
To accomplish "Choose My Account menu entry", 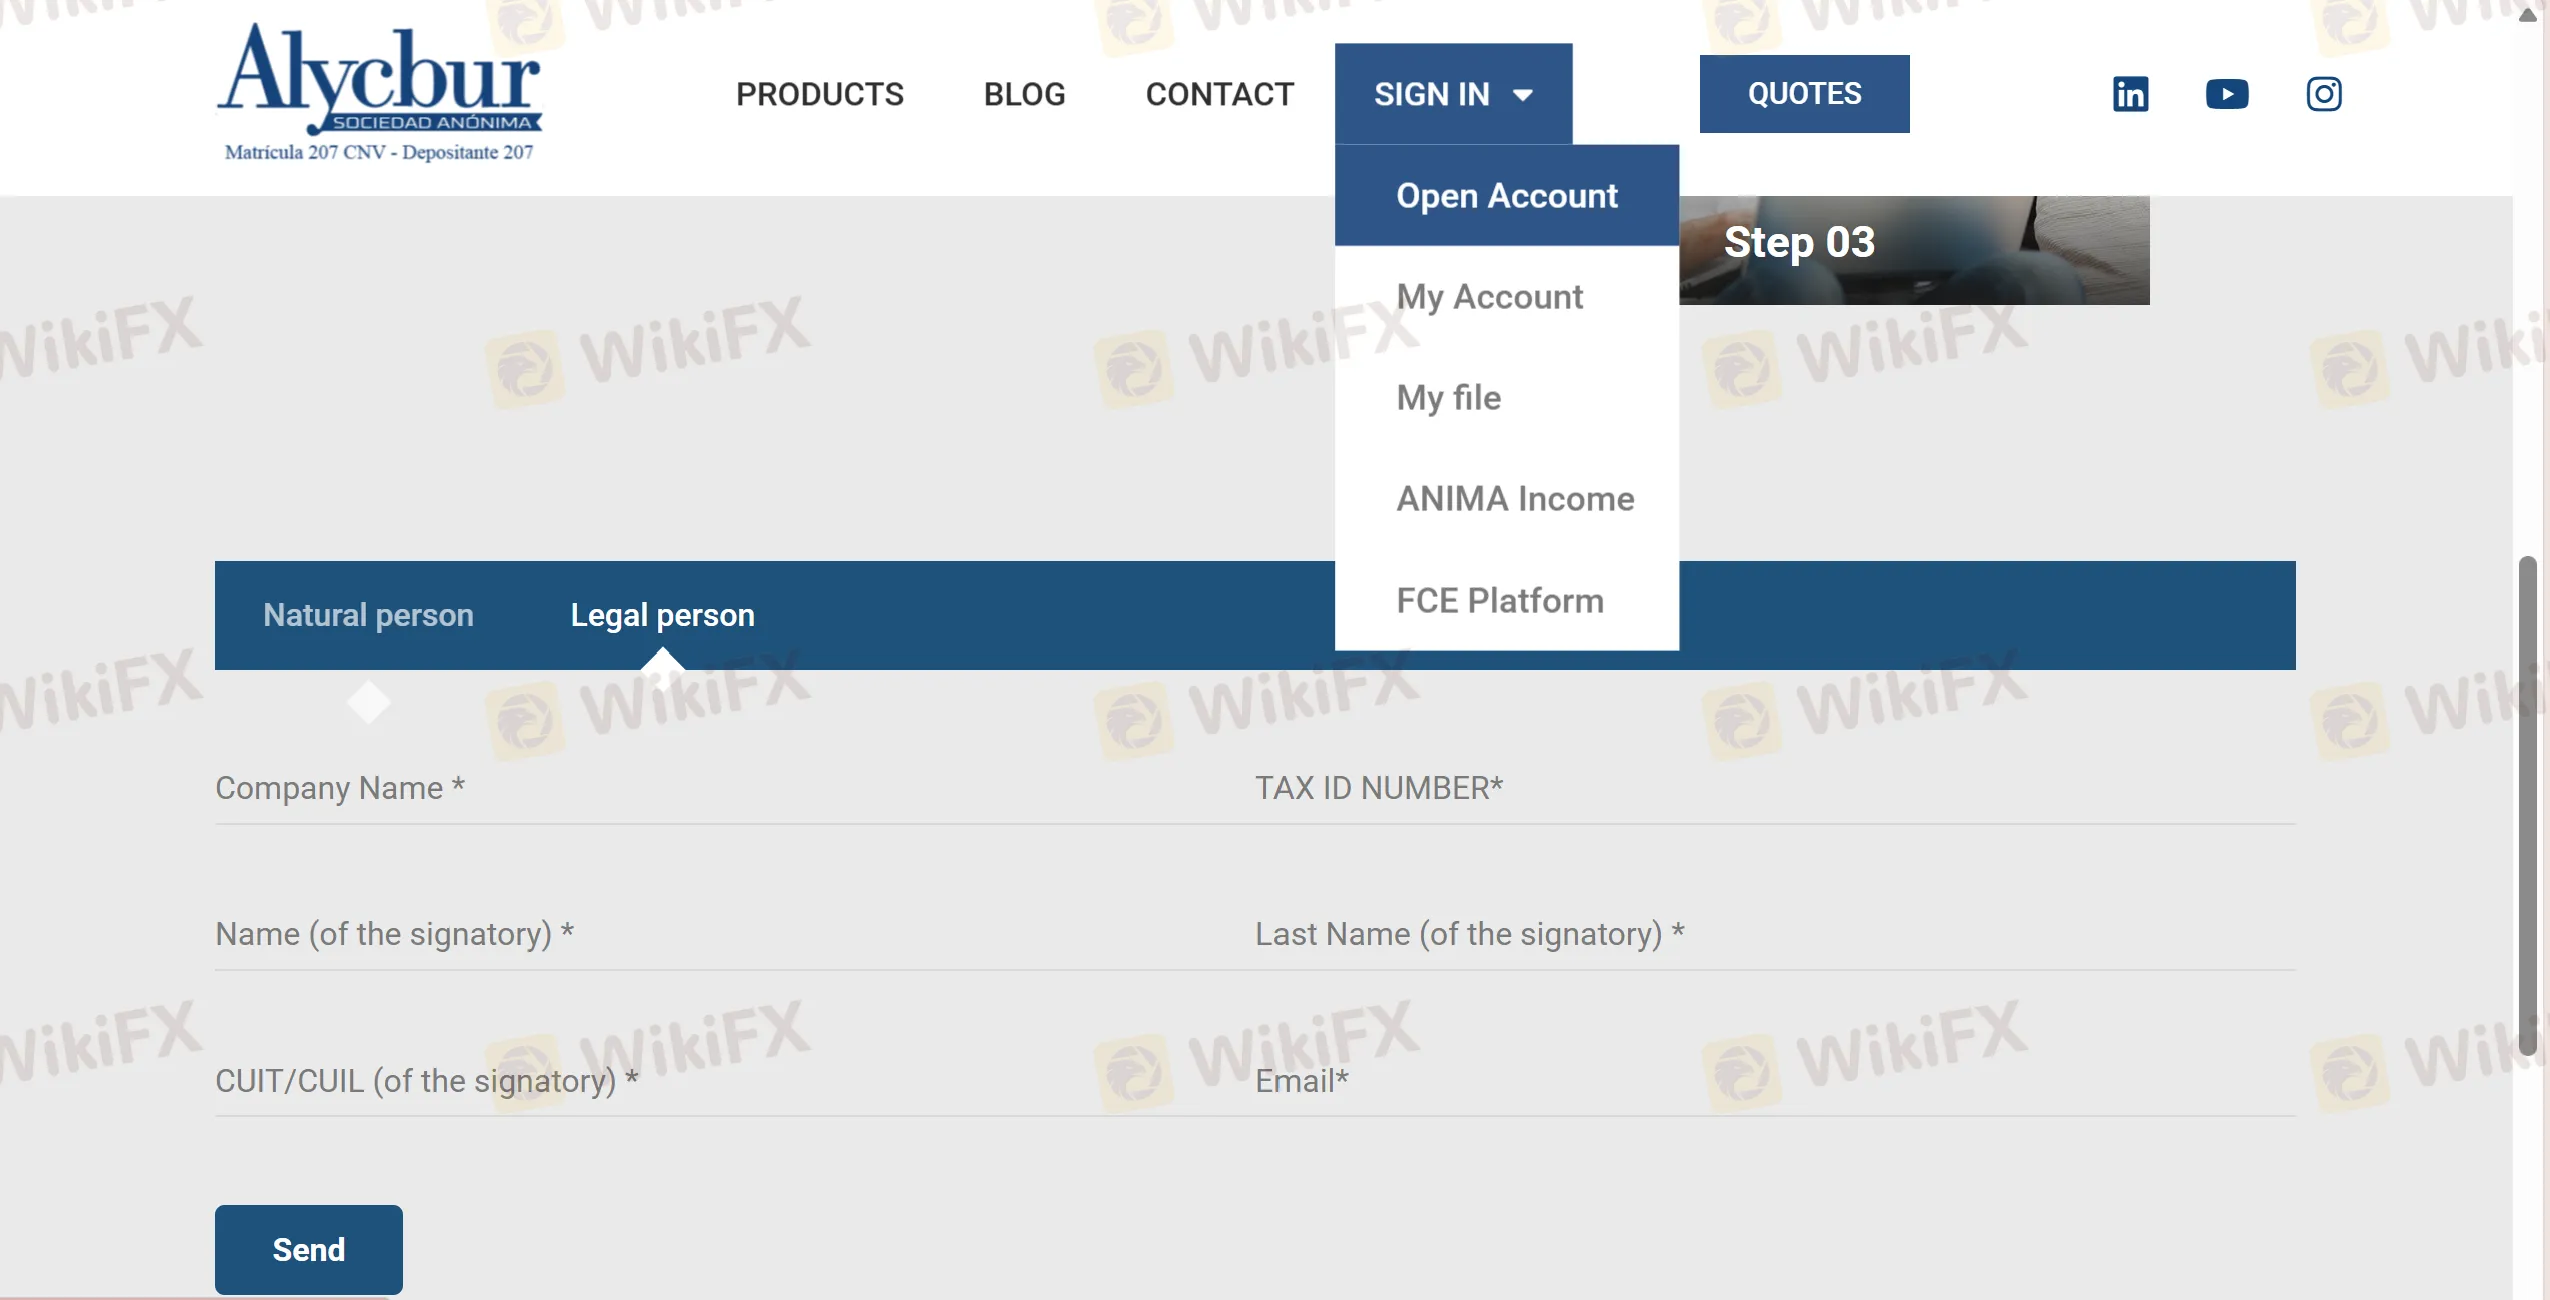I will pyautogui.click(x=1489, y=297).
